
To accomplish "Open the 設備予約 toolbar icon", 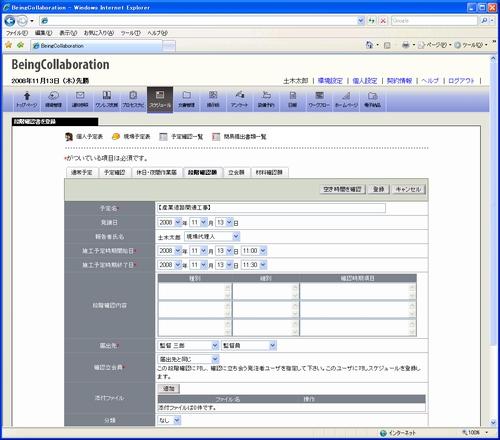I will tap(266, 99).
